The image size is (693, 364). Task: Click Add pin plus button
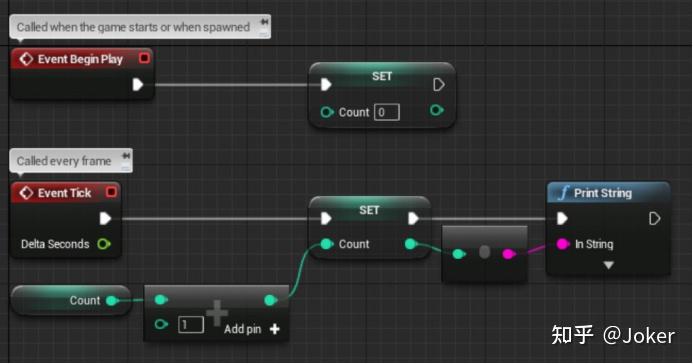click(x=274, y=329)
